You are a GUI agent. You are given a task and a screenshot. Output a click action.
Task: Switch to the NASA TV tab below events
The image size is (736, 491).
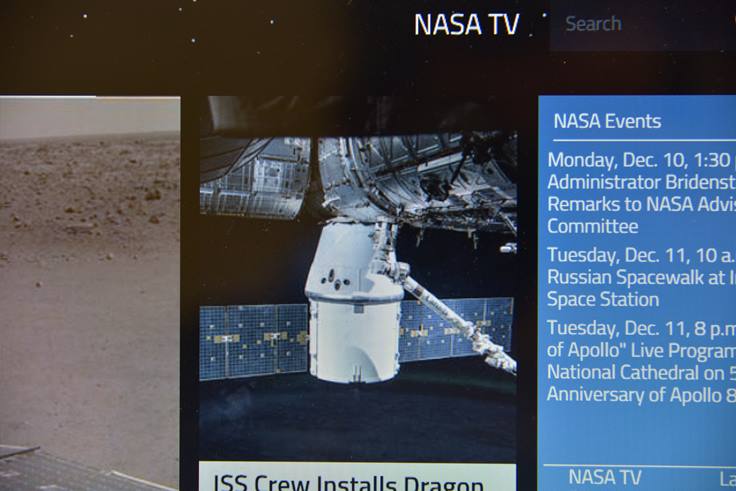pyautogui.click(x=605, y=478)
